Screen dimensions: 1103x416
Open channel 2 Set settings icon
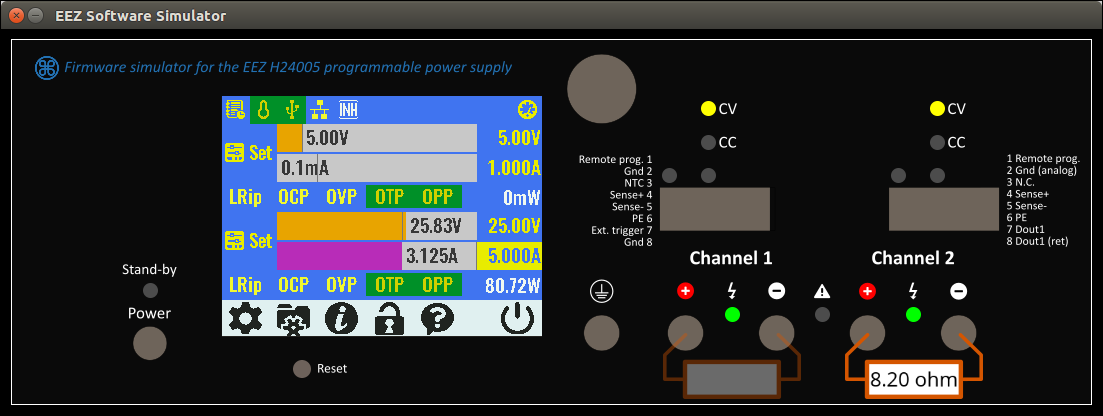coord(234,241)
